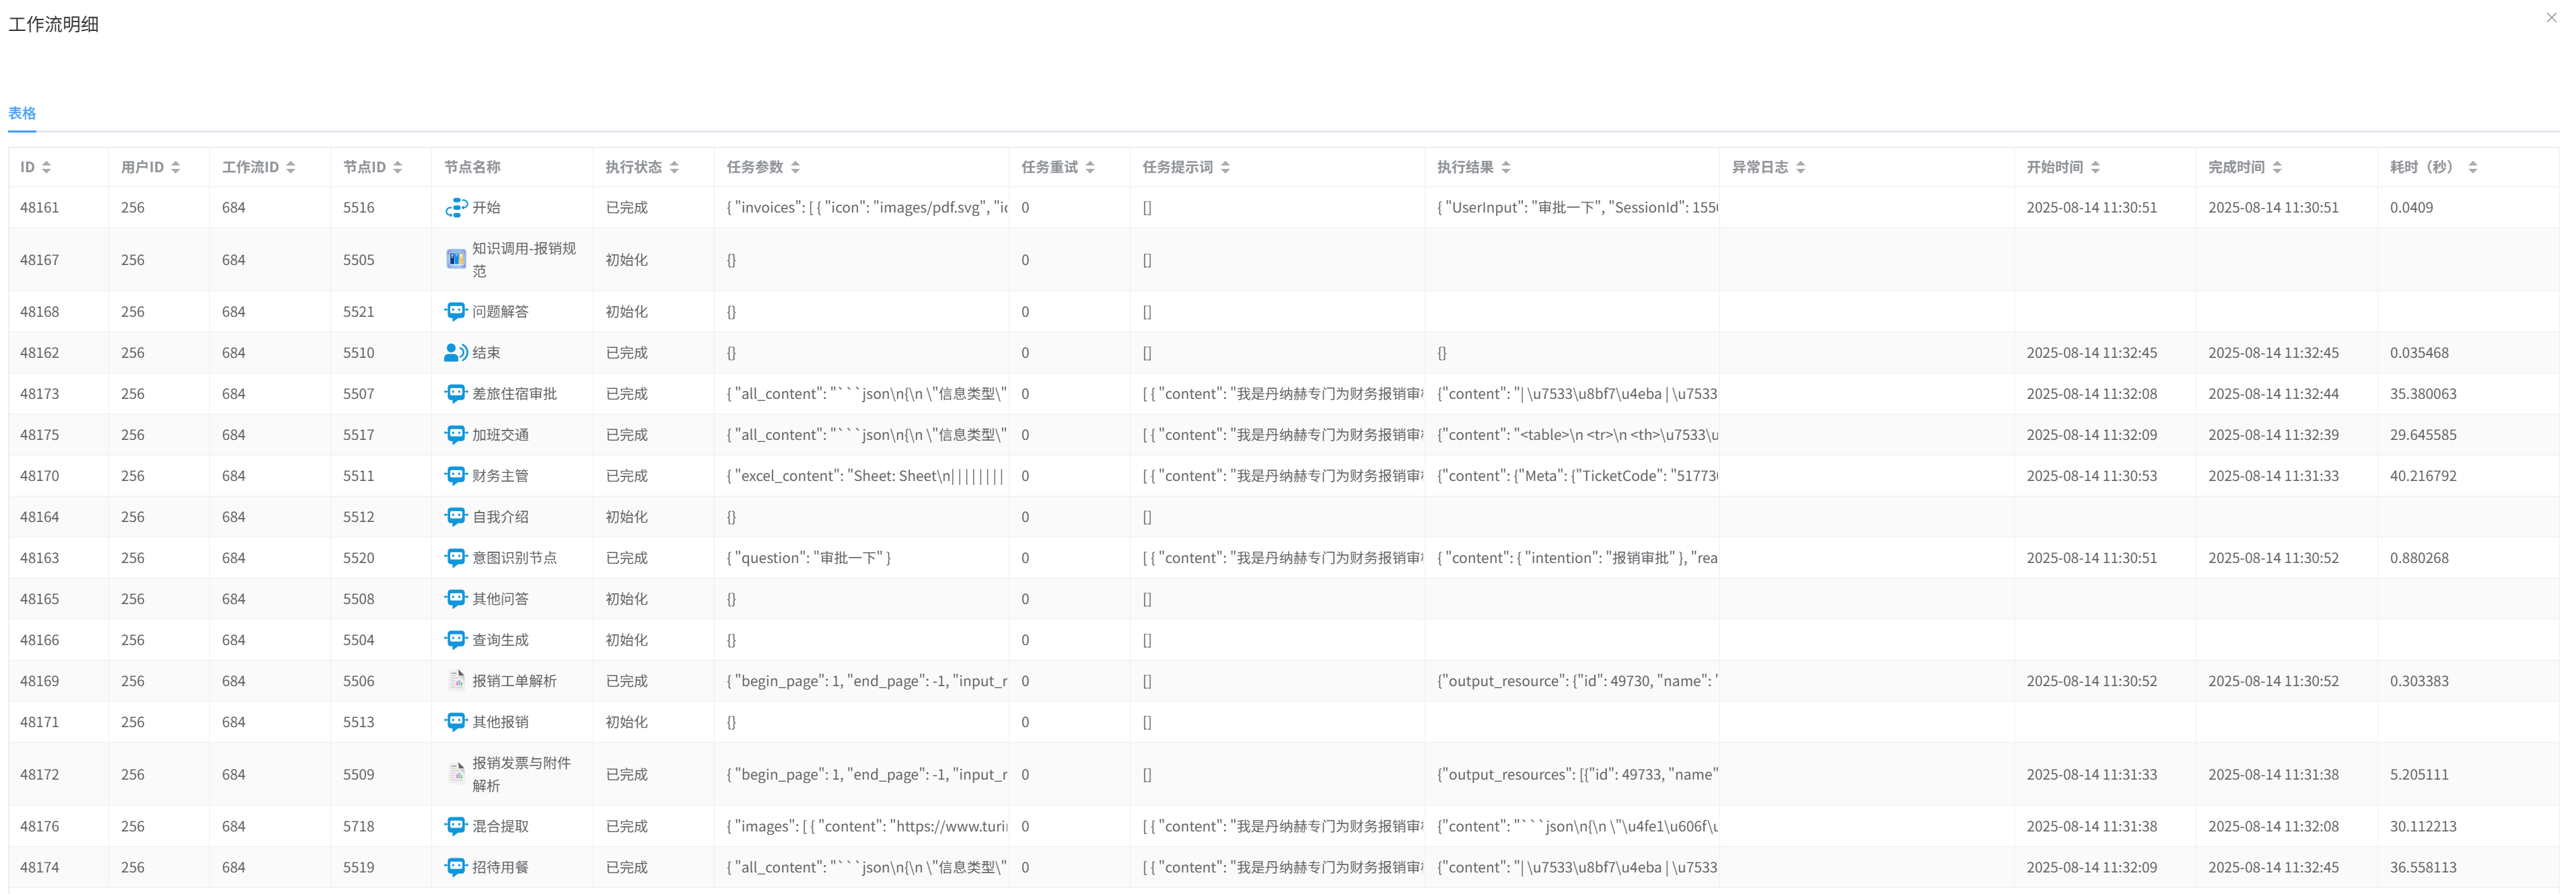The image size is (2576, 894).
Task: Click the 知识调用-报销规范 knowledge icon
Action: tap(456, 260)
